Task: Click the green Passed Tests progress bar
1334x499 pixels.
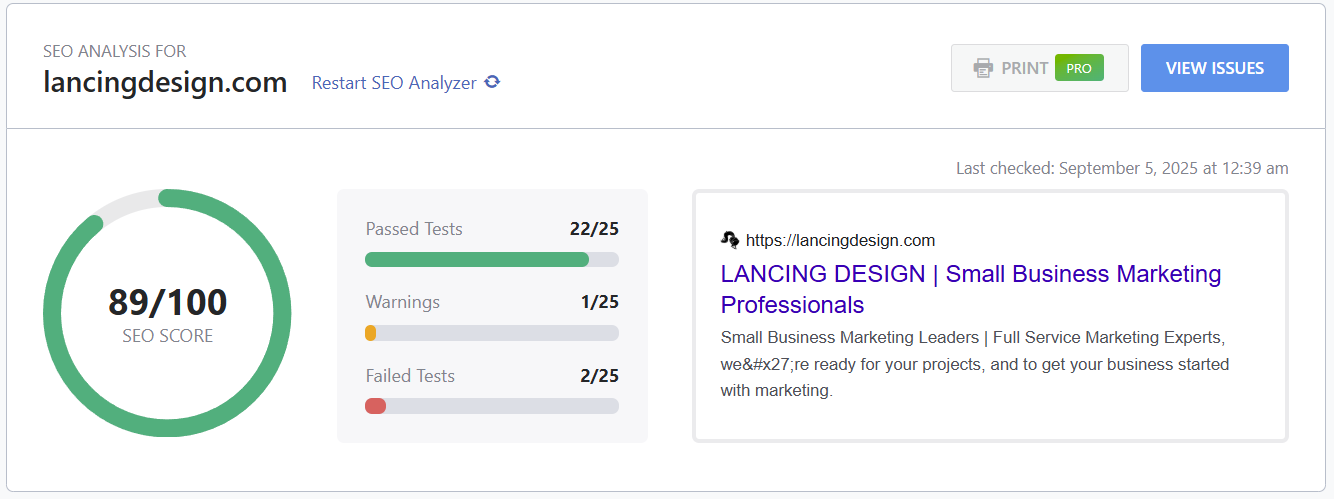Action: (x=476, y=260)
